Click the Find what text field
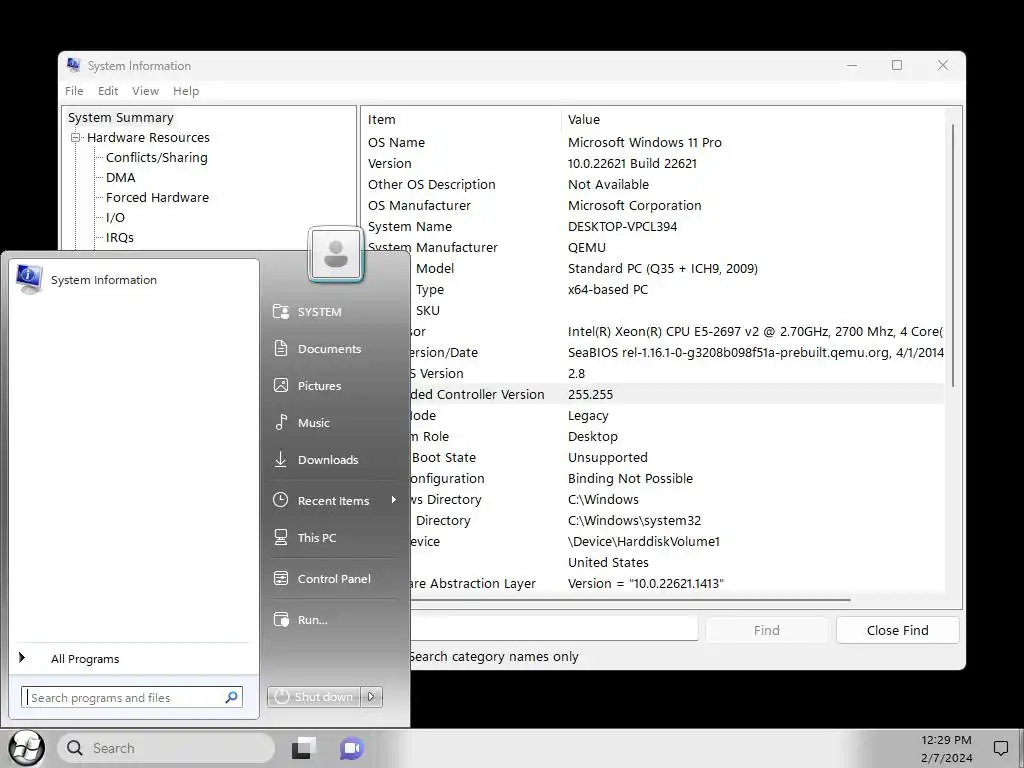 point(554,629)
